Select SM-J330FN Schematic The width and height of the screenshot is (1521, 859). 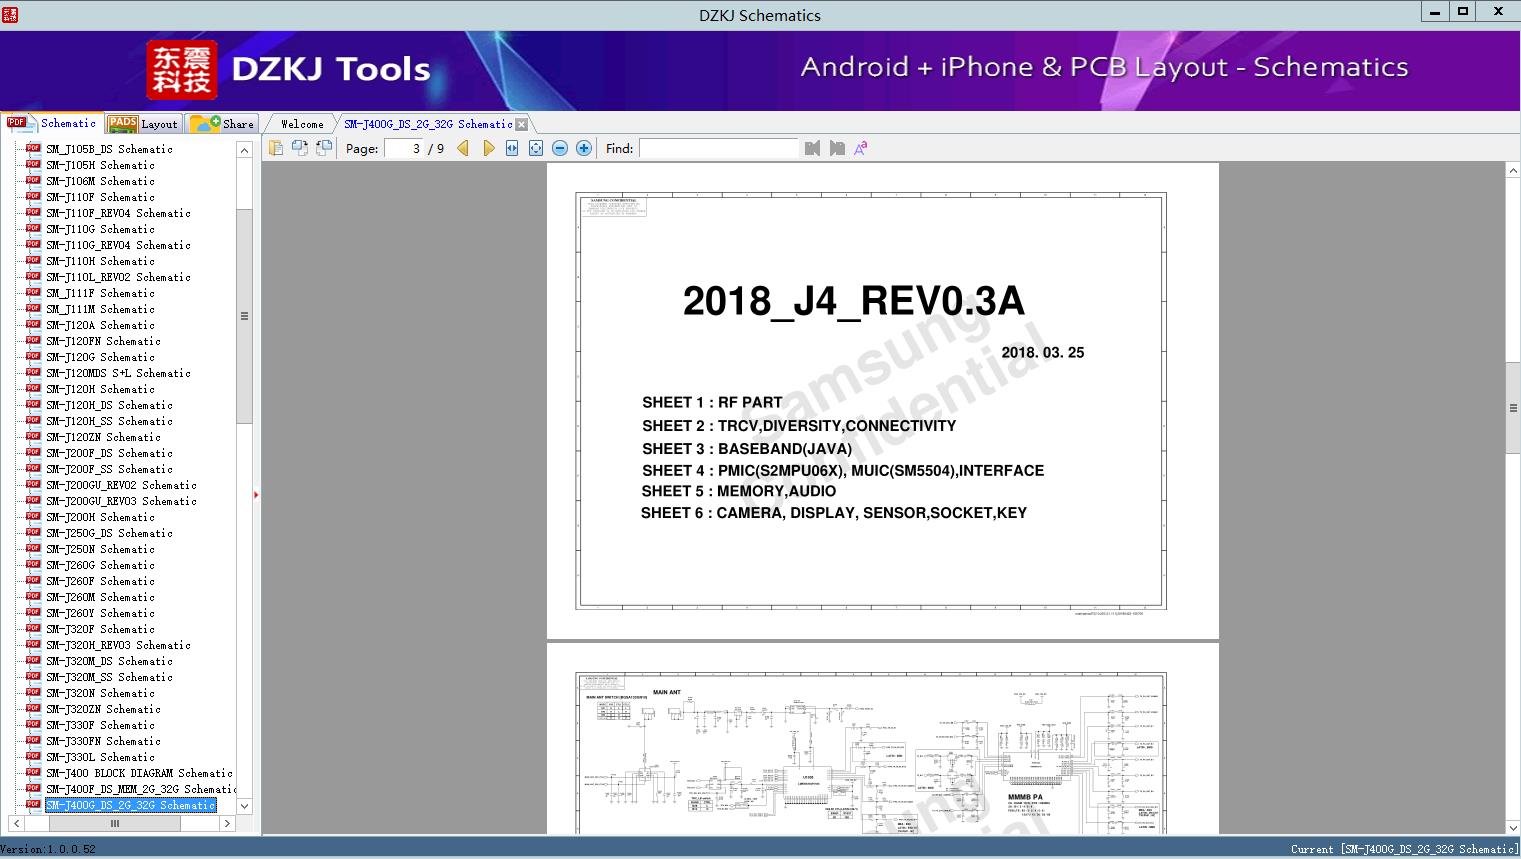click(x=103, y=741)
